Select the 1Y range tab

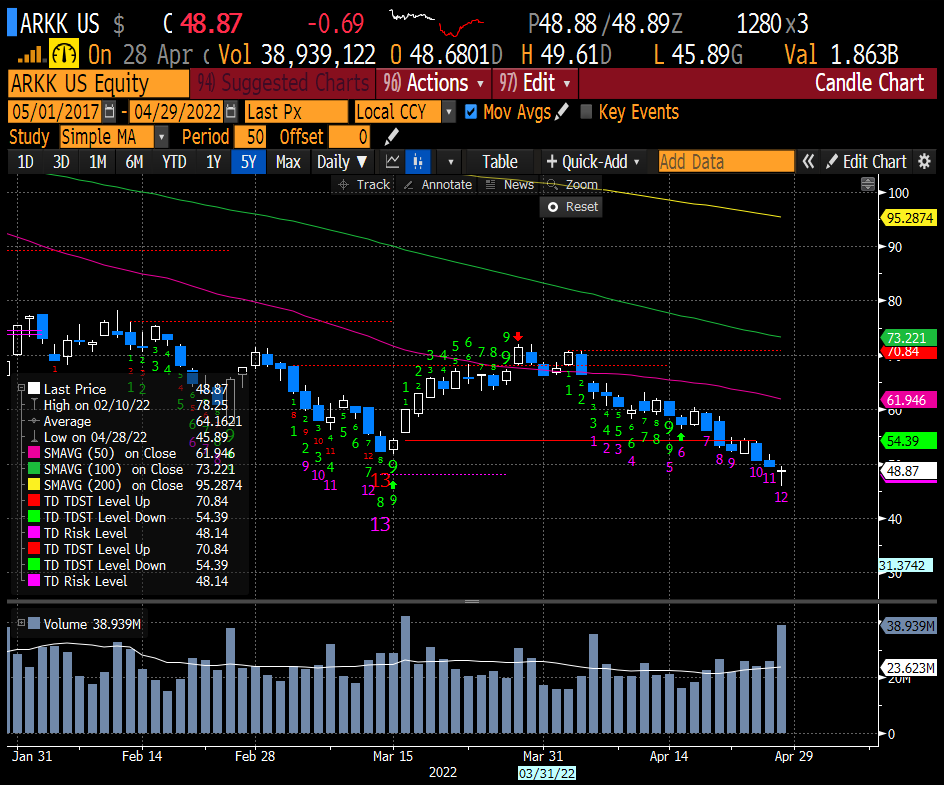[214, 162]
